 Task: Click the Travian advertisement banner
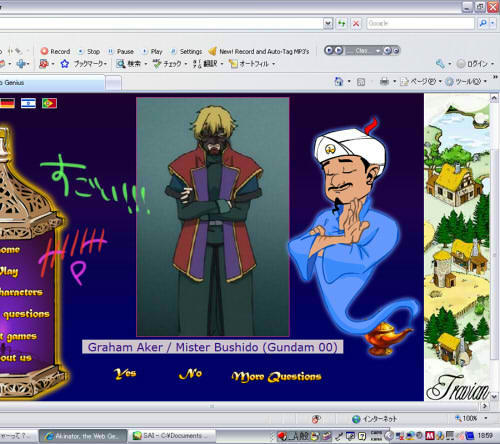[x=457, y=247]
